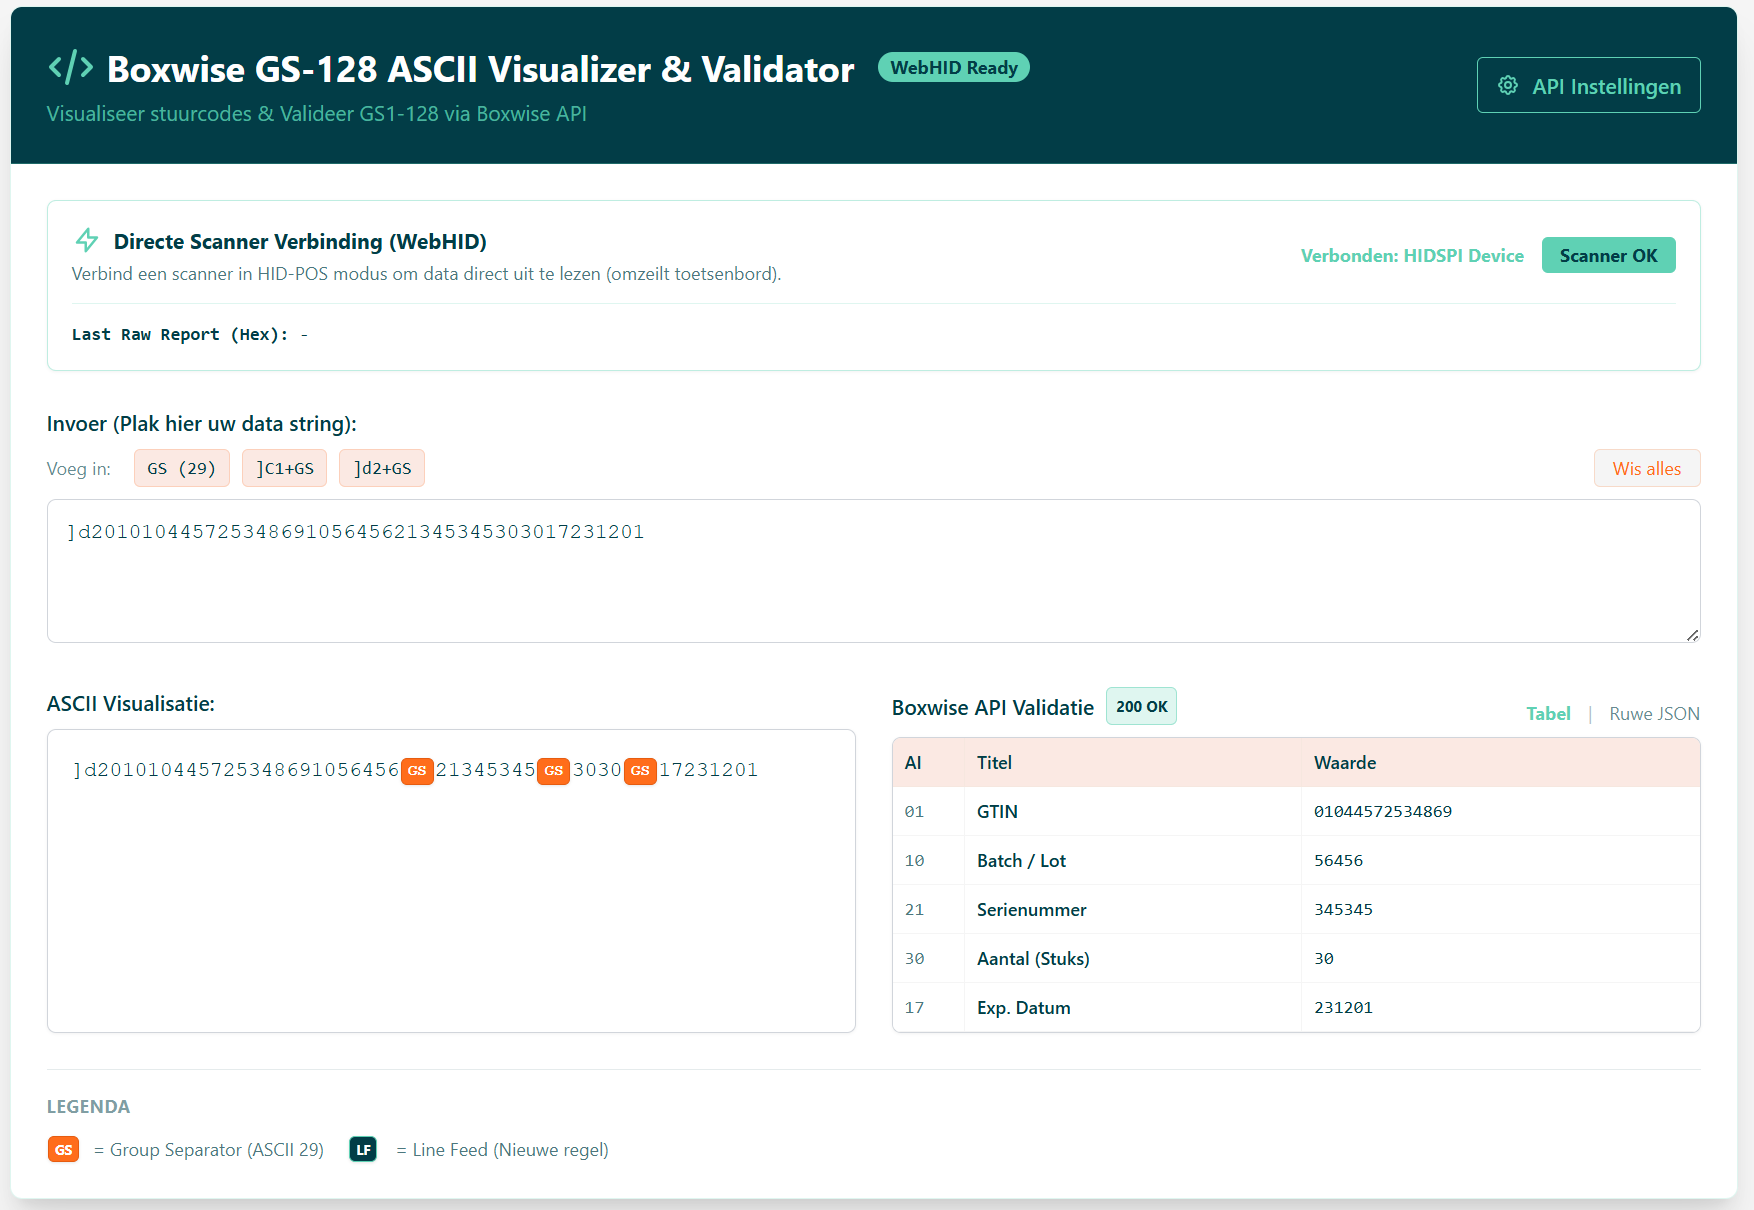Click the GS marker before 3030
Screen dimensions: 1754x1210
(553, 771)
